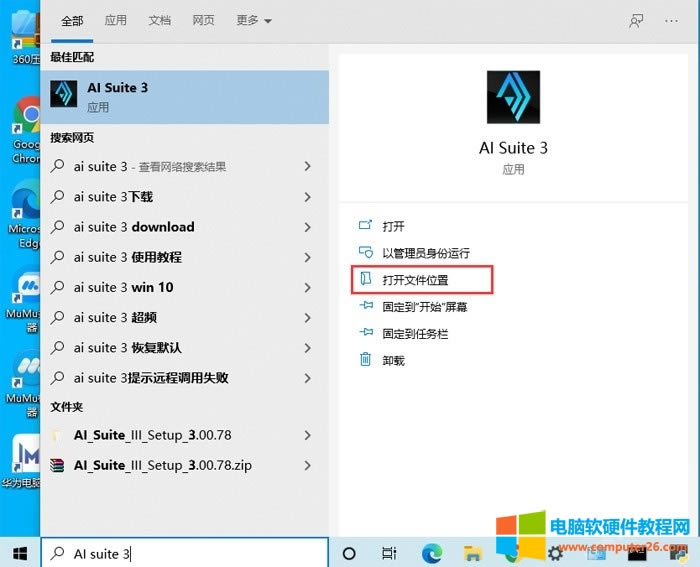Click 打开 to launch the app
Screen dimensions: 700x567
click(393, 226)
